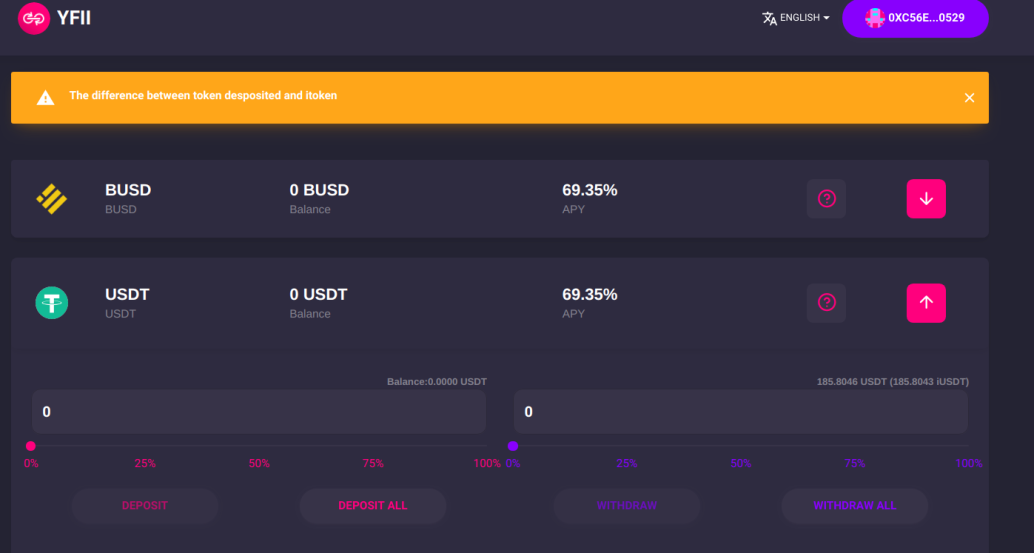Image resolution: width=1034 pixels, height=553 pixels.
Task: Click the WITHDRAW button
Action: click(626, 506)
